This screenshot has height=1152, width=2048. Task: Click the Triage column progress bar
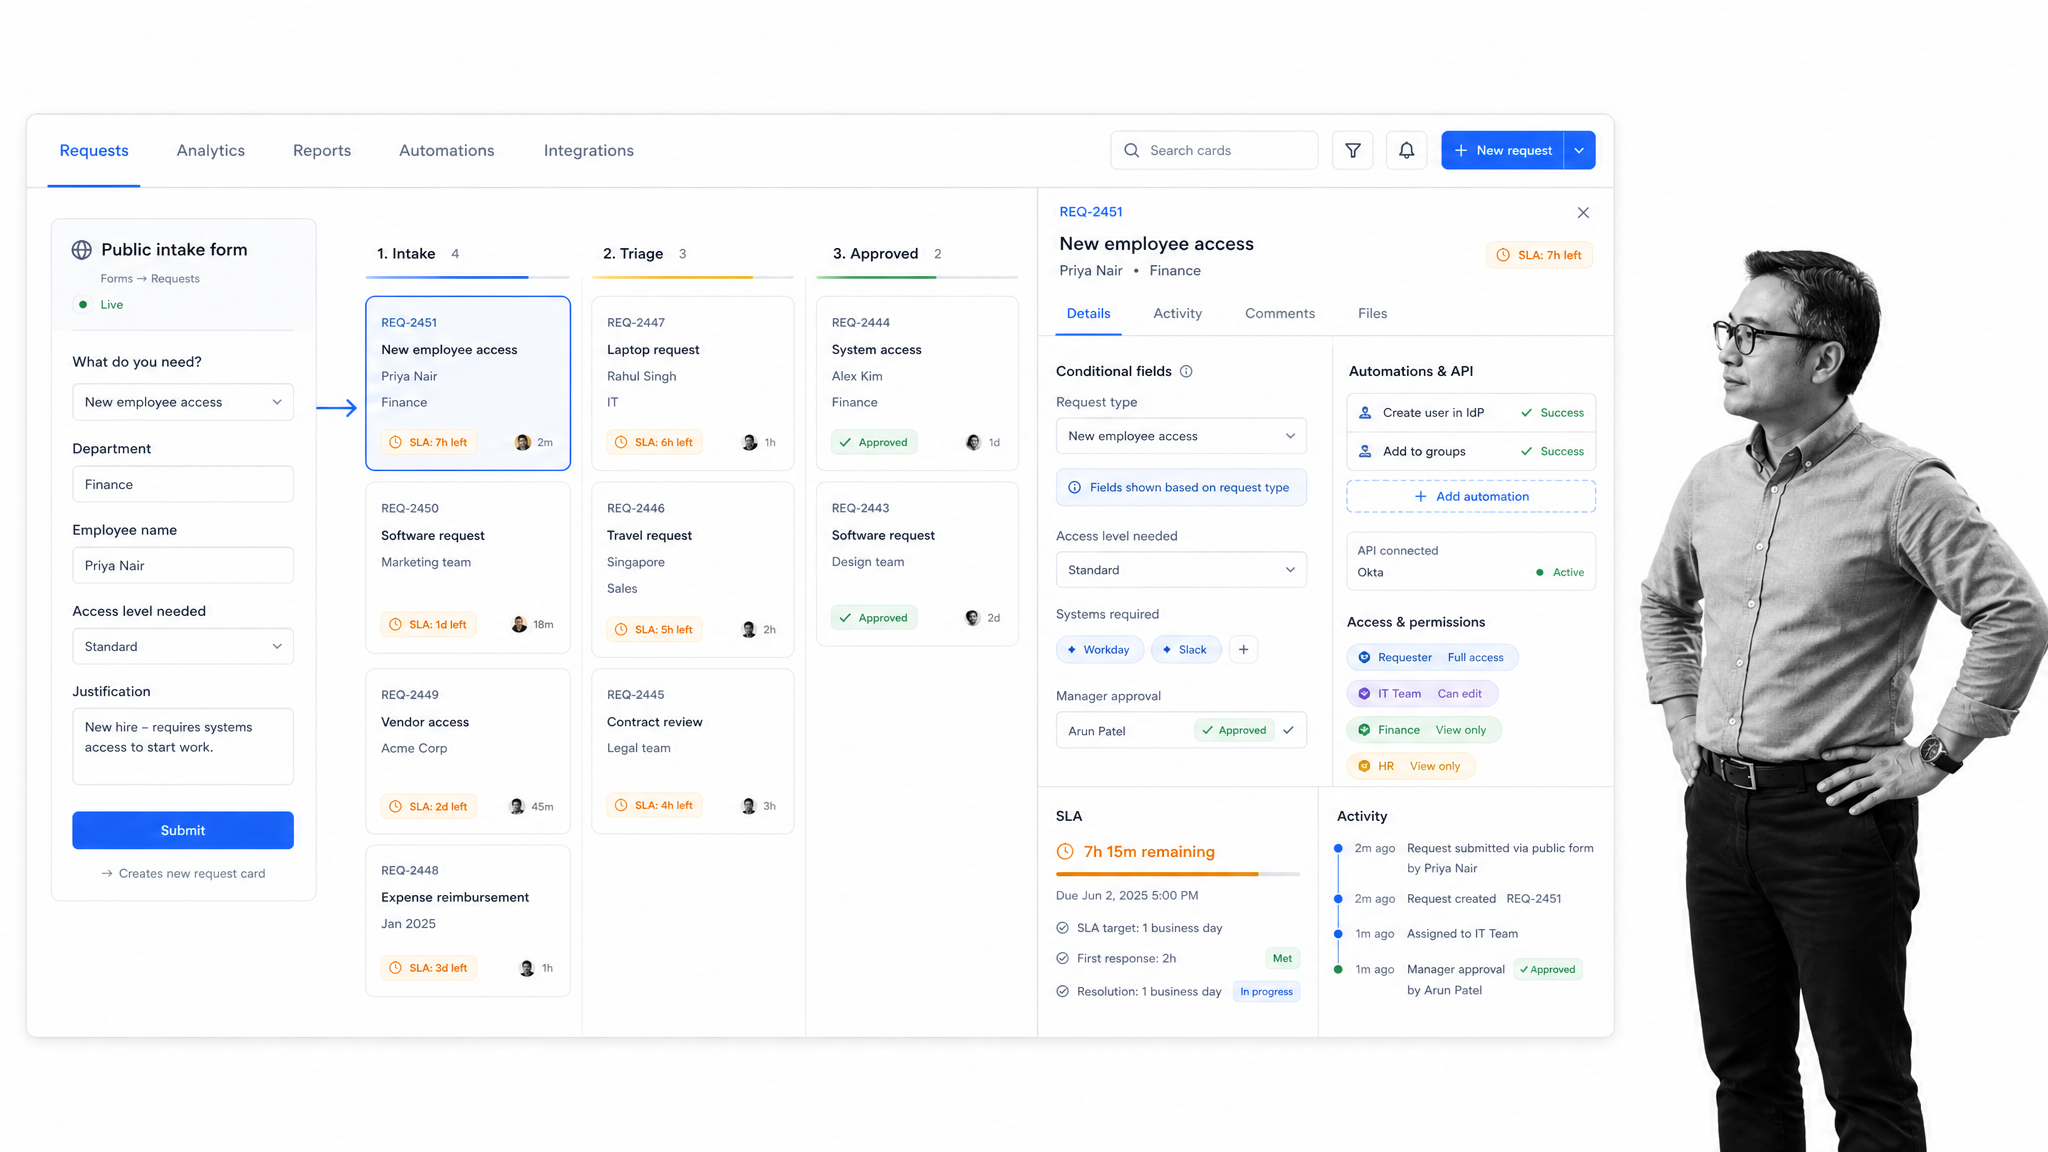tap(692, 277)
